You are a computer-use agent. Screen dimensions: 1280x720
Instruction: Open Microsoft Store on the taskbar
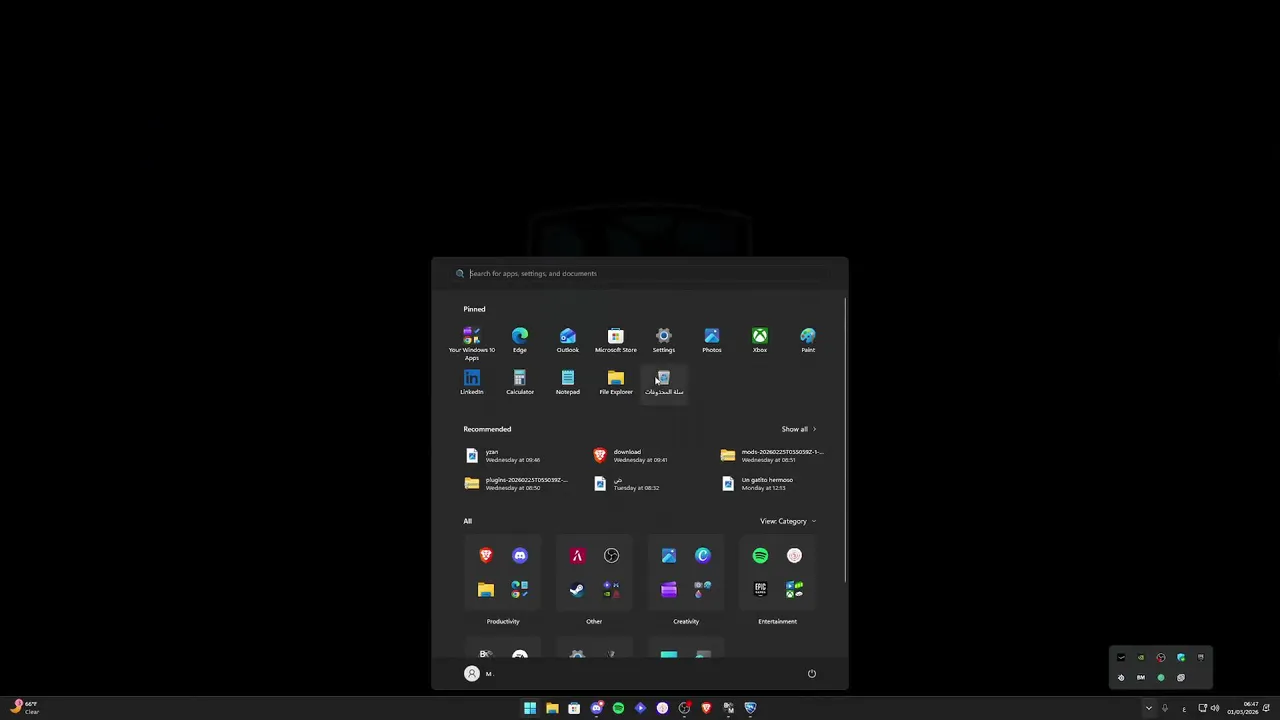coord(574,708)
